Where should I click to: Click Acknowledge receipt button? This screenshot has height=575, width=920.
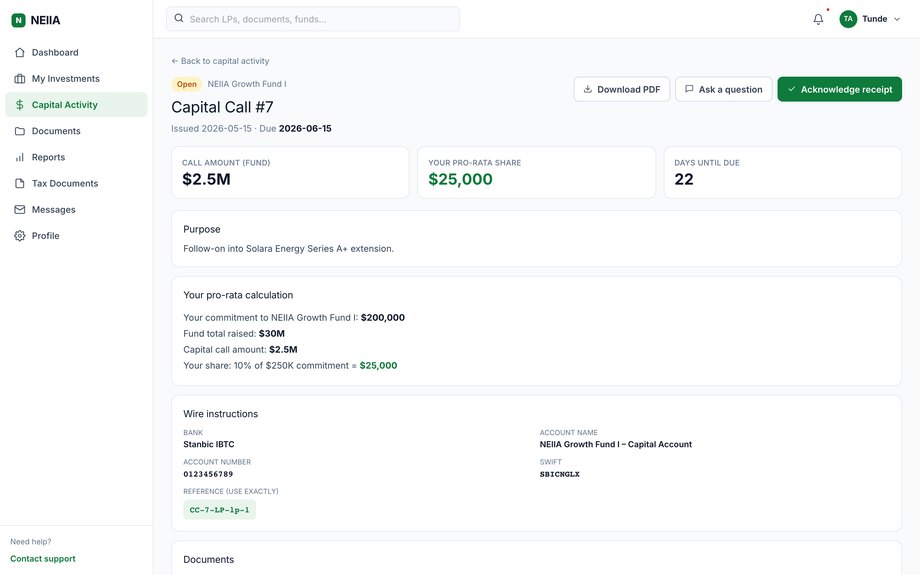[840, 89]
